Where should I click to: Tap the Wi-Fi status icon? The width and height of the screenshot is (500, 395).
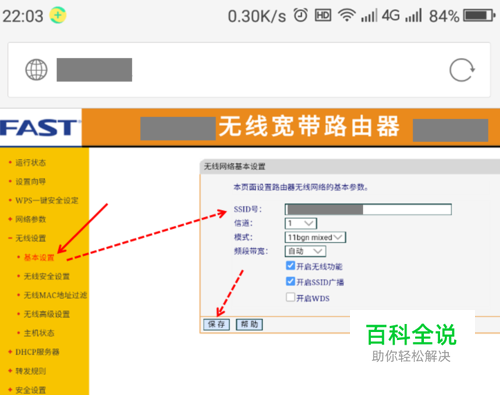click(347, 15)
